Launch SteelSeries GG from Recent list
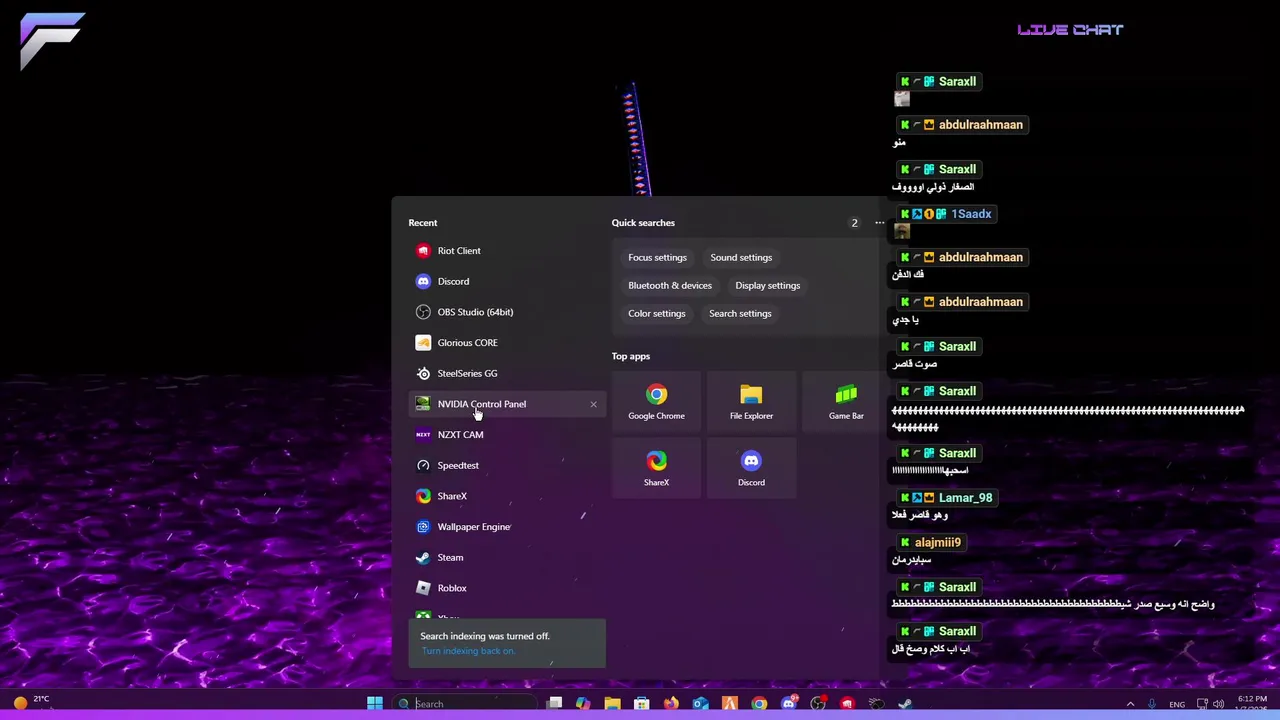This screenshot has height=720, width=1280. 507,374
